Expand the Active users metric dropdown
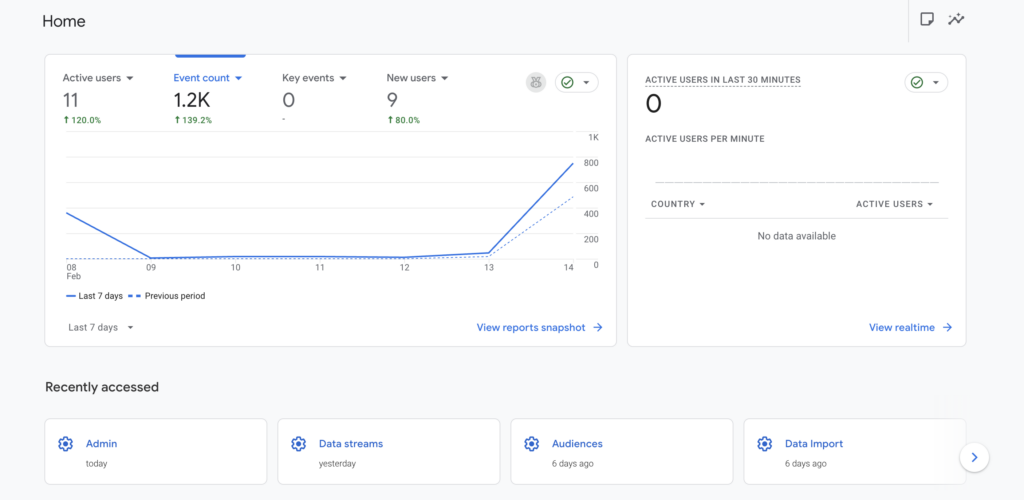 98,78
